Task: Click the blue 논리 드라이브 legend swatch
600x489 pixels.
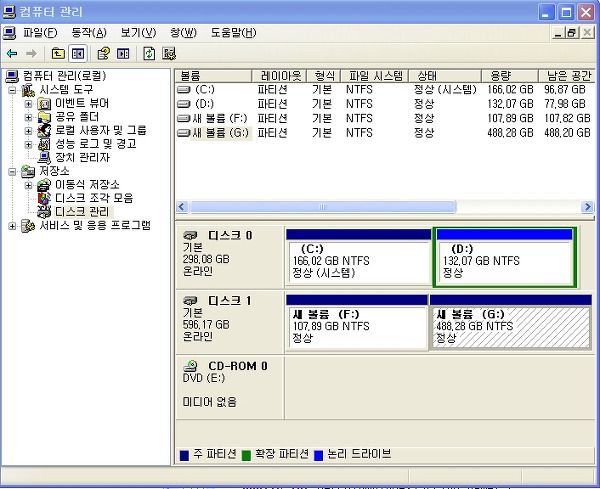Action: click(318, 455)
